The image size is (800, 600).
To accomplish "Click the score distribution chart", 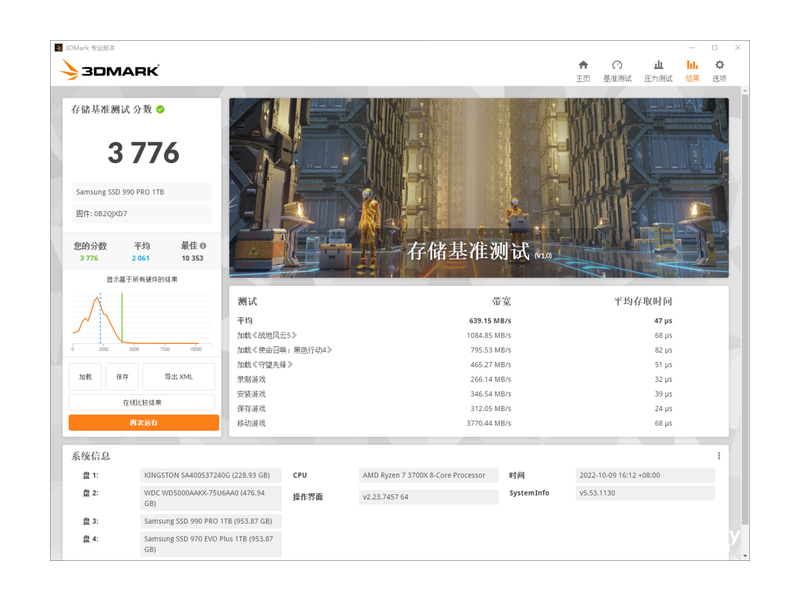I will (142, 321).
